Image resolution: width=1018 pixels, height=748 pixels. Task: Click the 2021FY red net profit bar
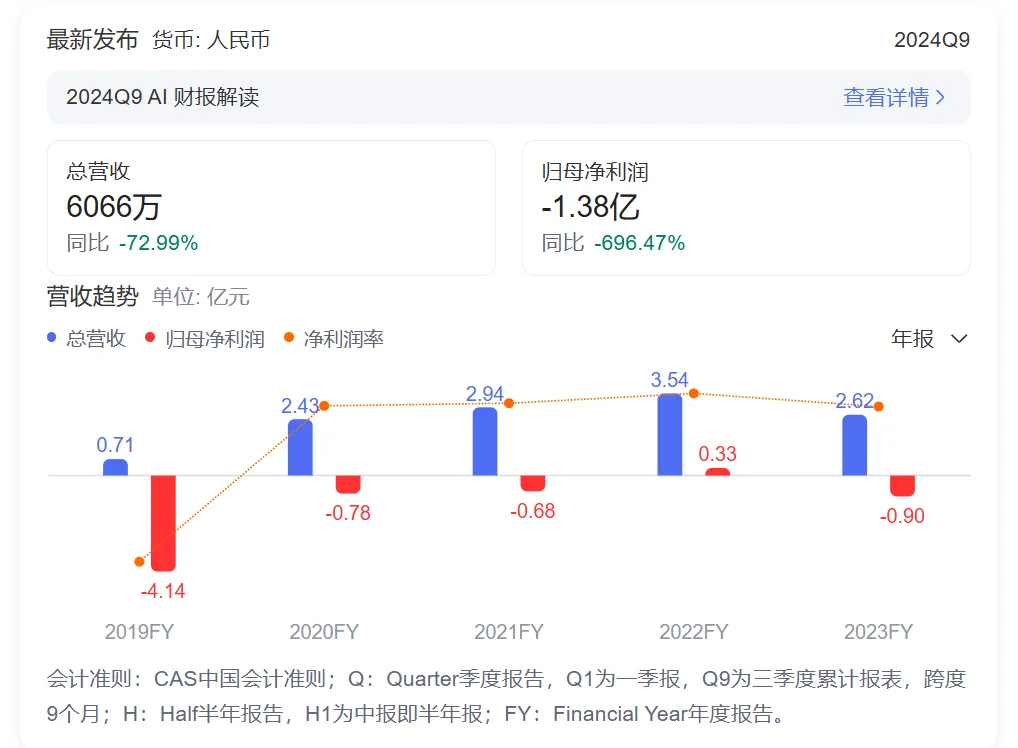[x=533, y=483]
